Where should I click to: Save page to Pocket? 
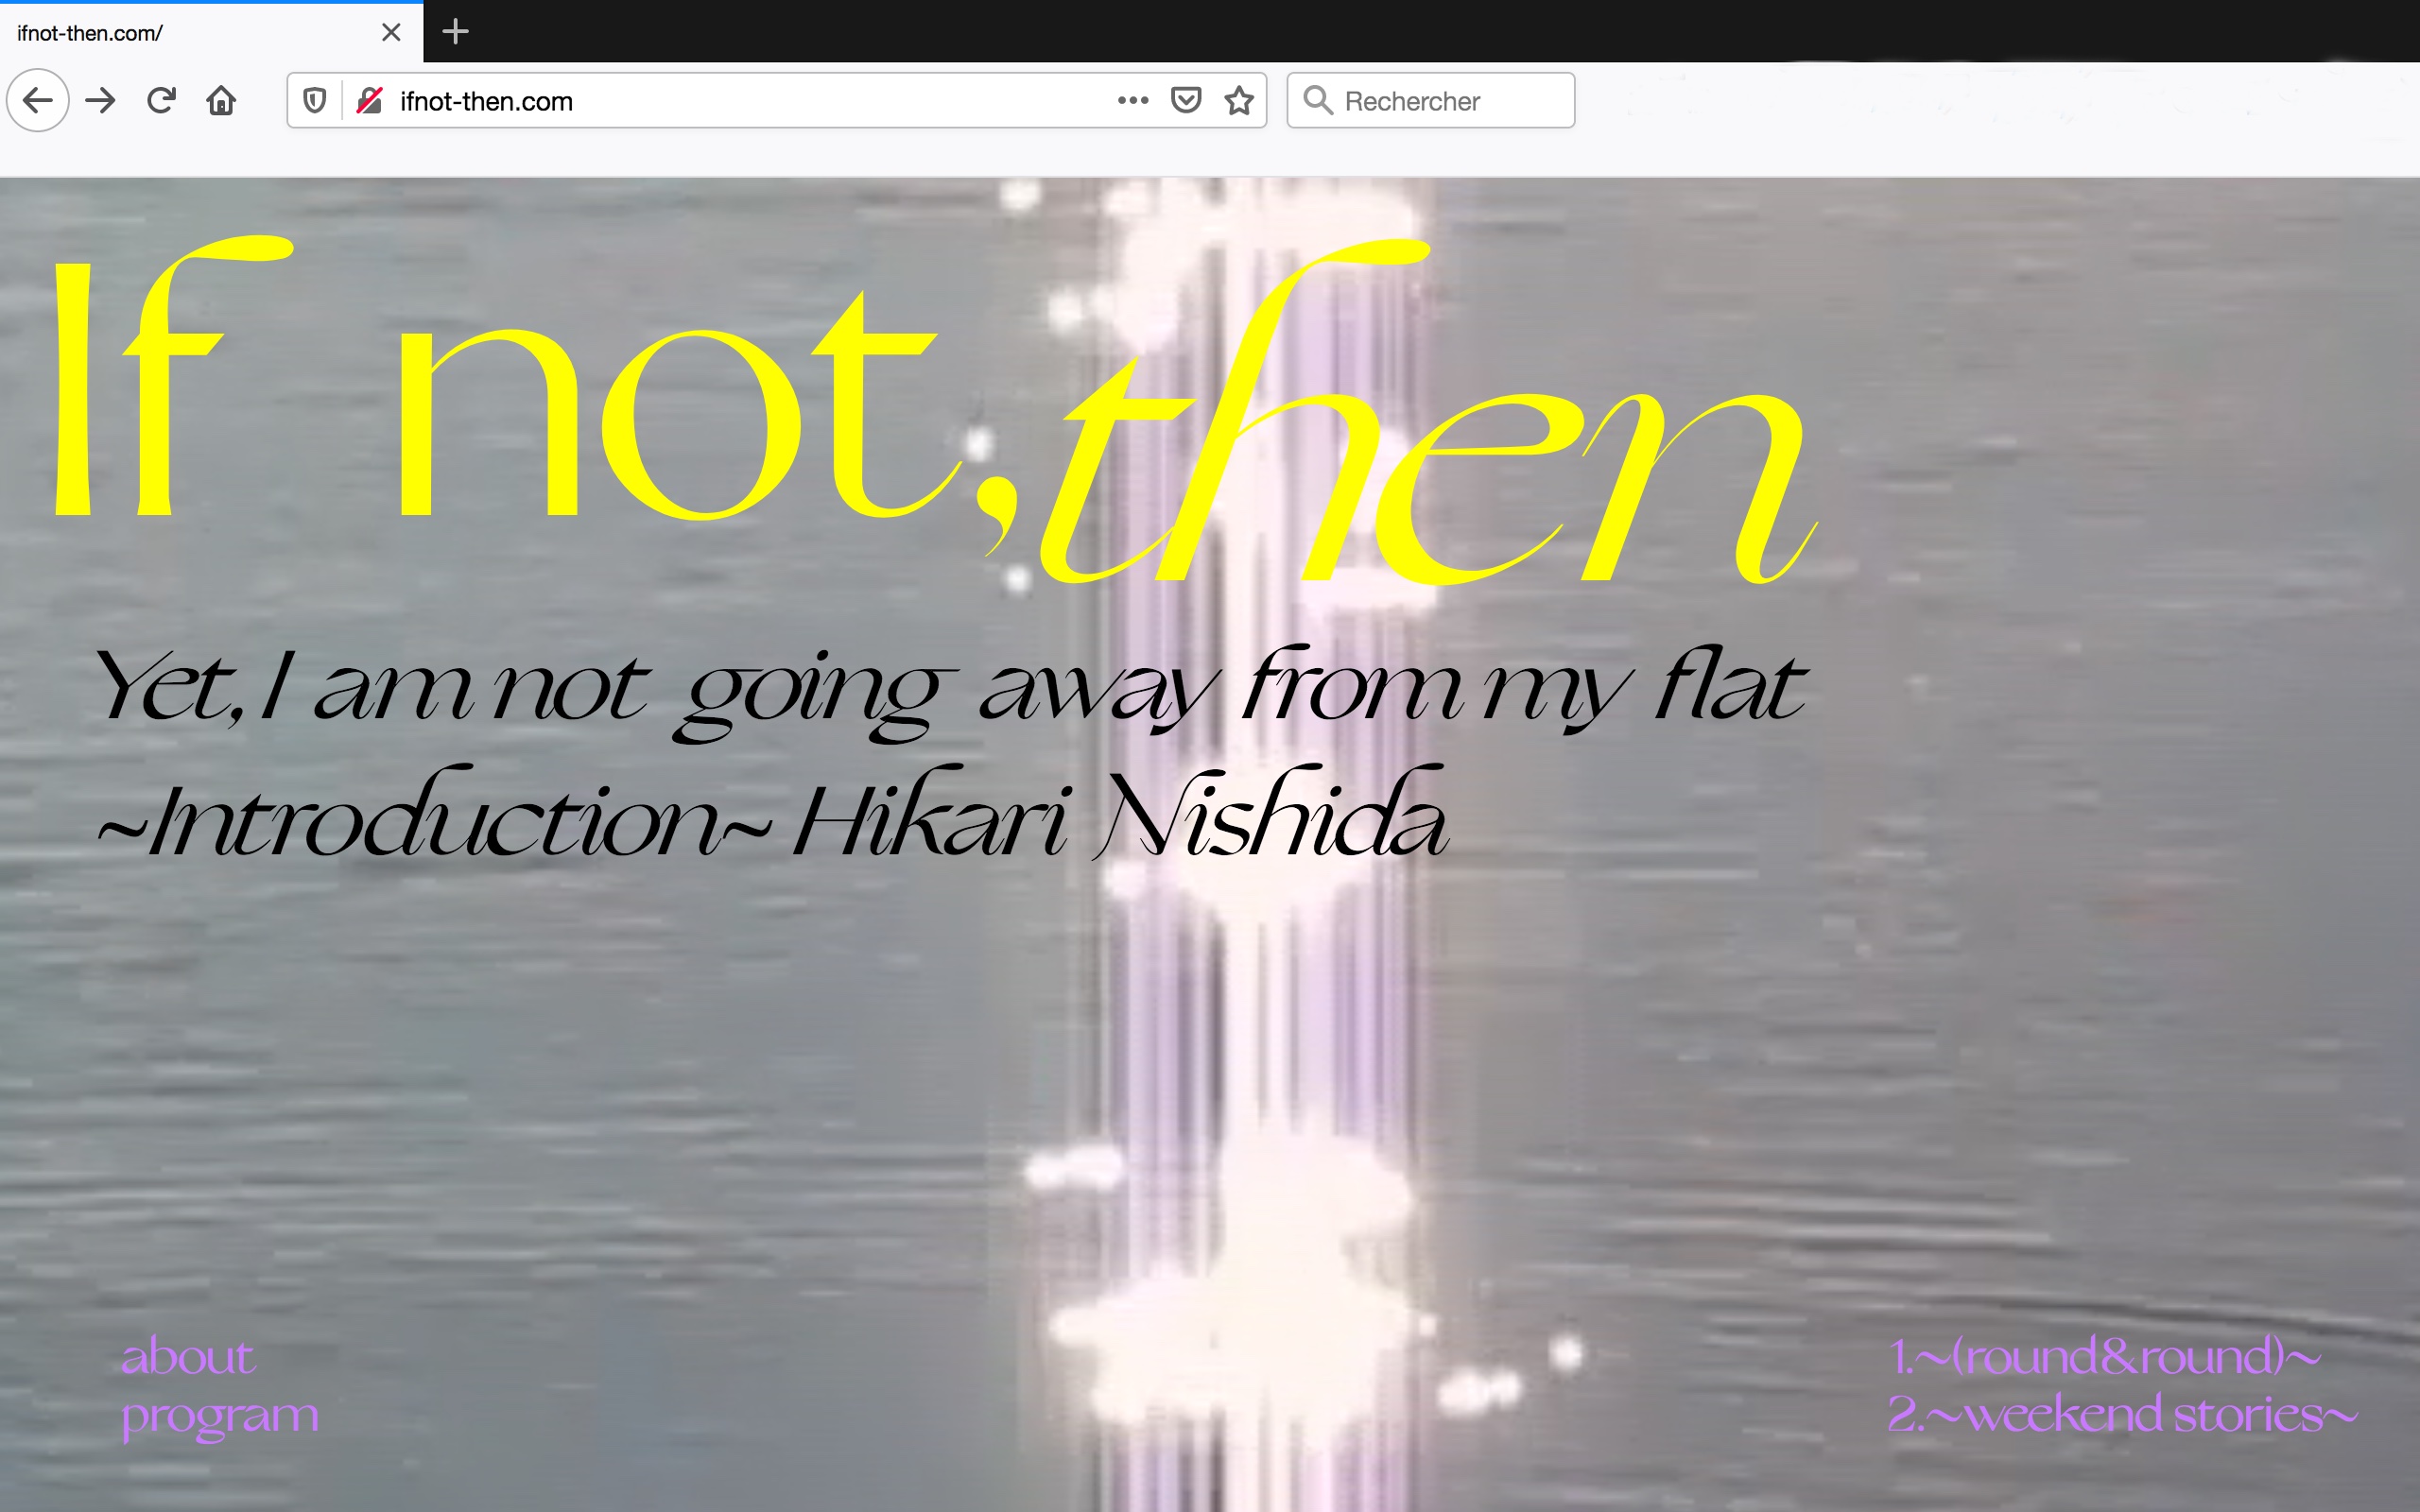1186,100
